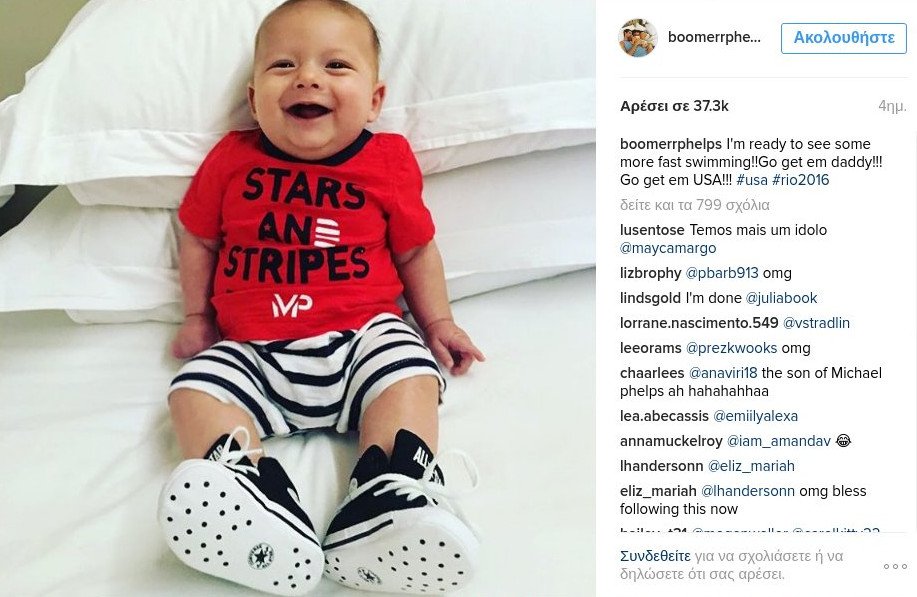917x597 pixels.
Task: Open the #rio2016 hashtag
Action: tap(801, 180)
